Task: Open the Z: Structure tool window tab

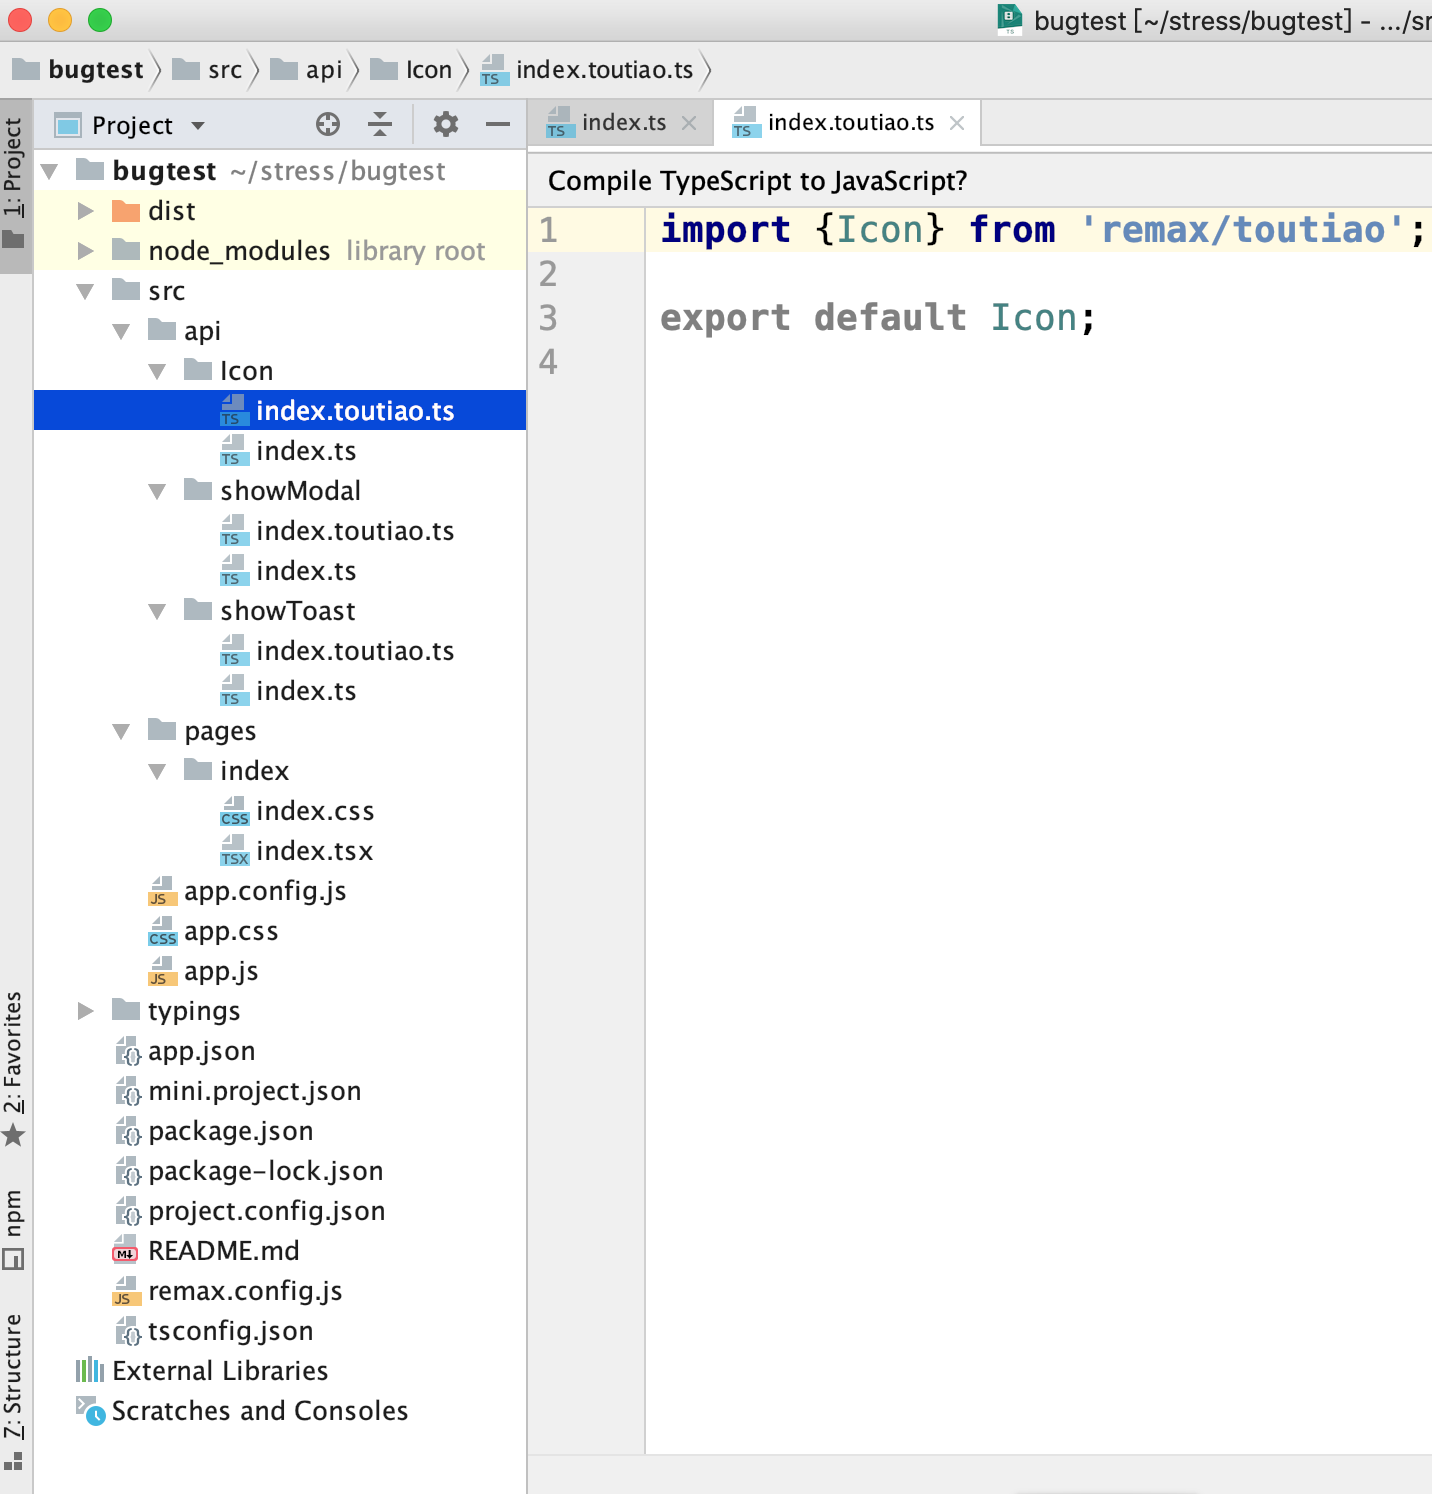Action: coord(14,1390)
